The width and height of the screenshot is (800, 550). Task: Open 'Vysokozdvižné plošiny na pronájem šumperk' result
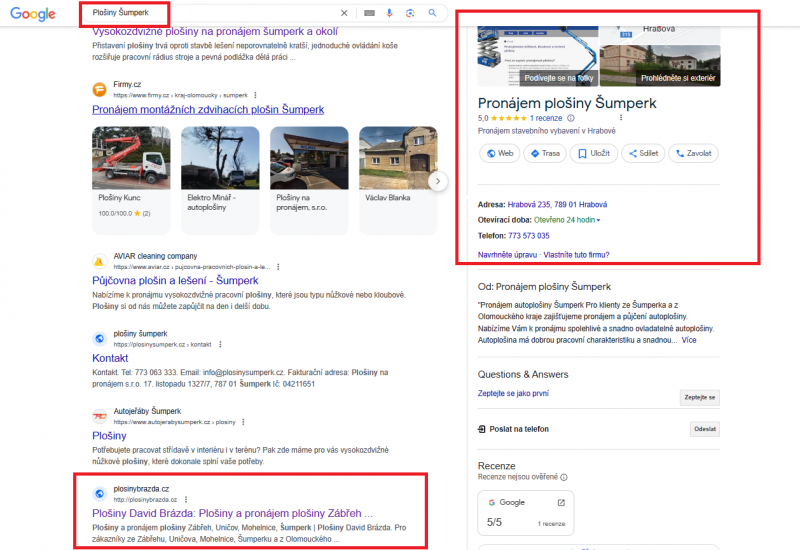[215, 32]
